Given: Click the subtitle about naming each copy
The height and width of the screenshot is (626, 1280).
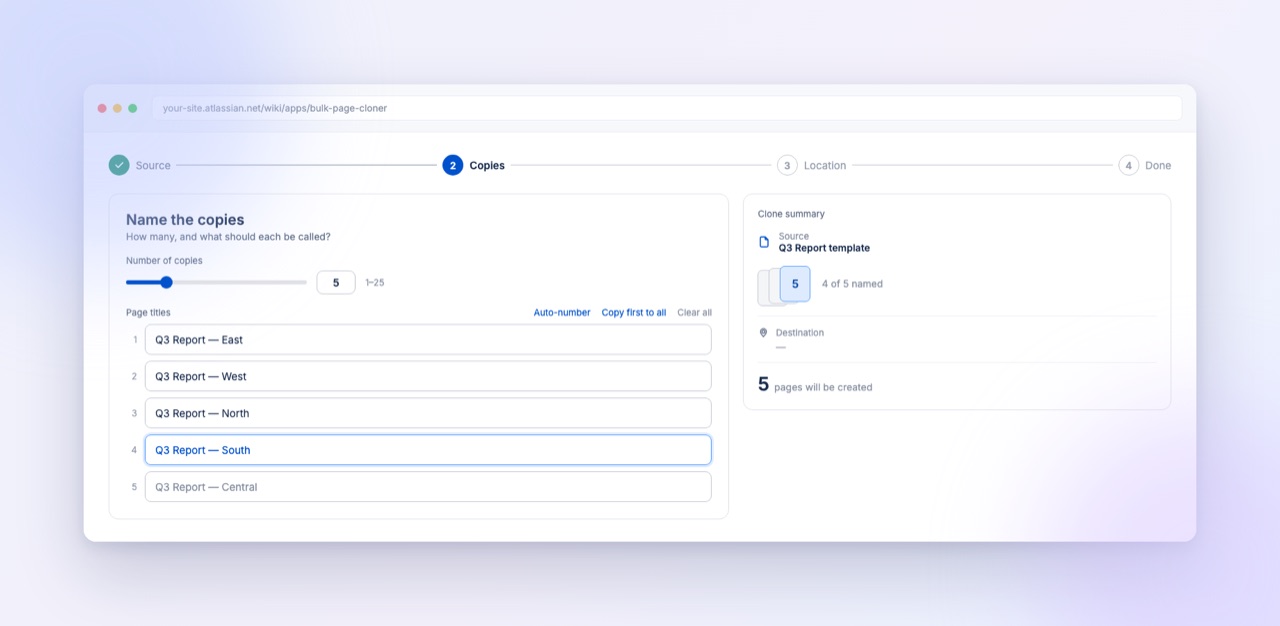Looking at the screenshot, I should coord(228,237).
